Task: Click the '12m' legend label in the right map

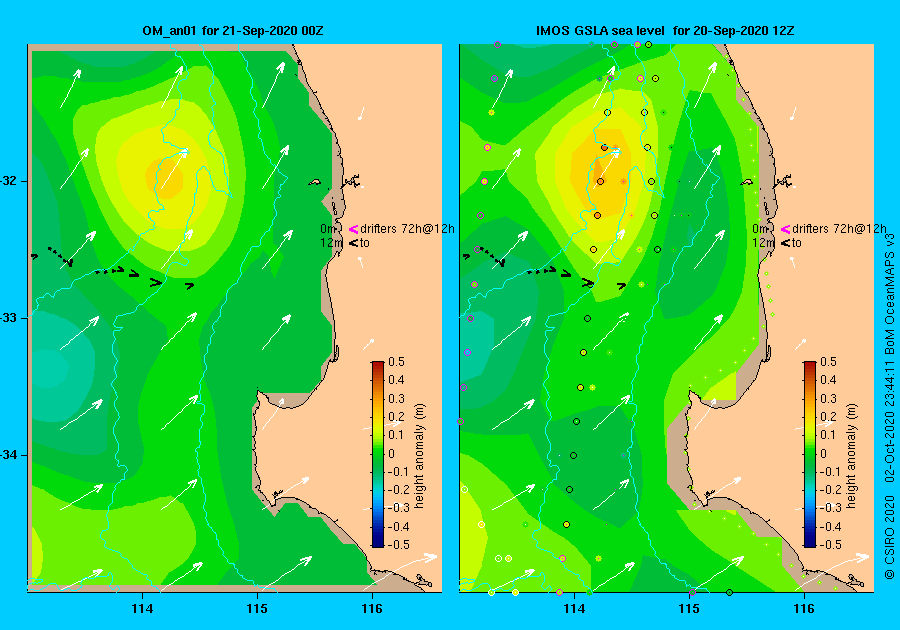Action: click(764, 243)
